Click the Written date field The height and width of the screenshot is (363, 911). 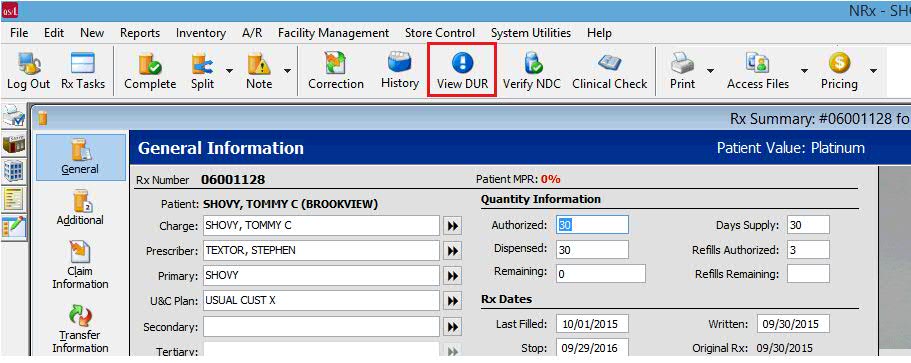tap(793, 324)
